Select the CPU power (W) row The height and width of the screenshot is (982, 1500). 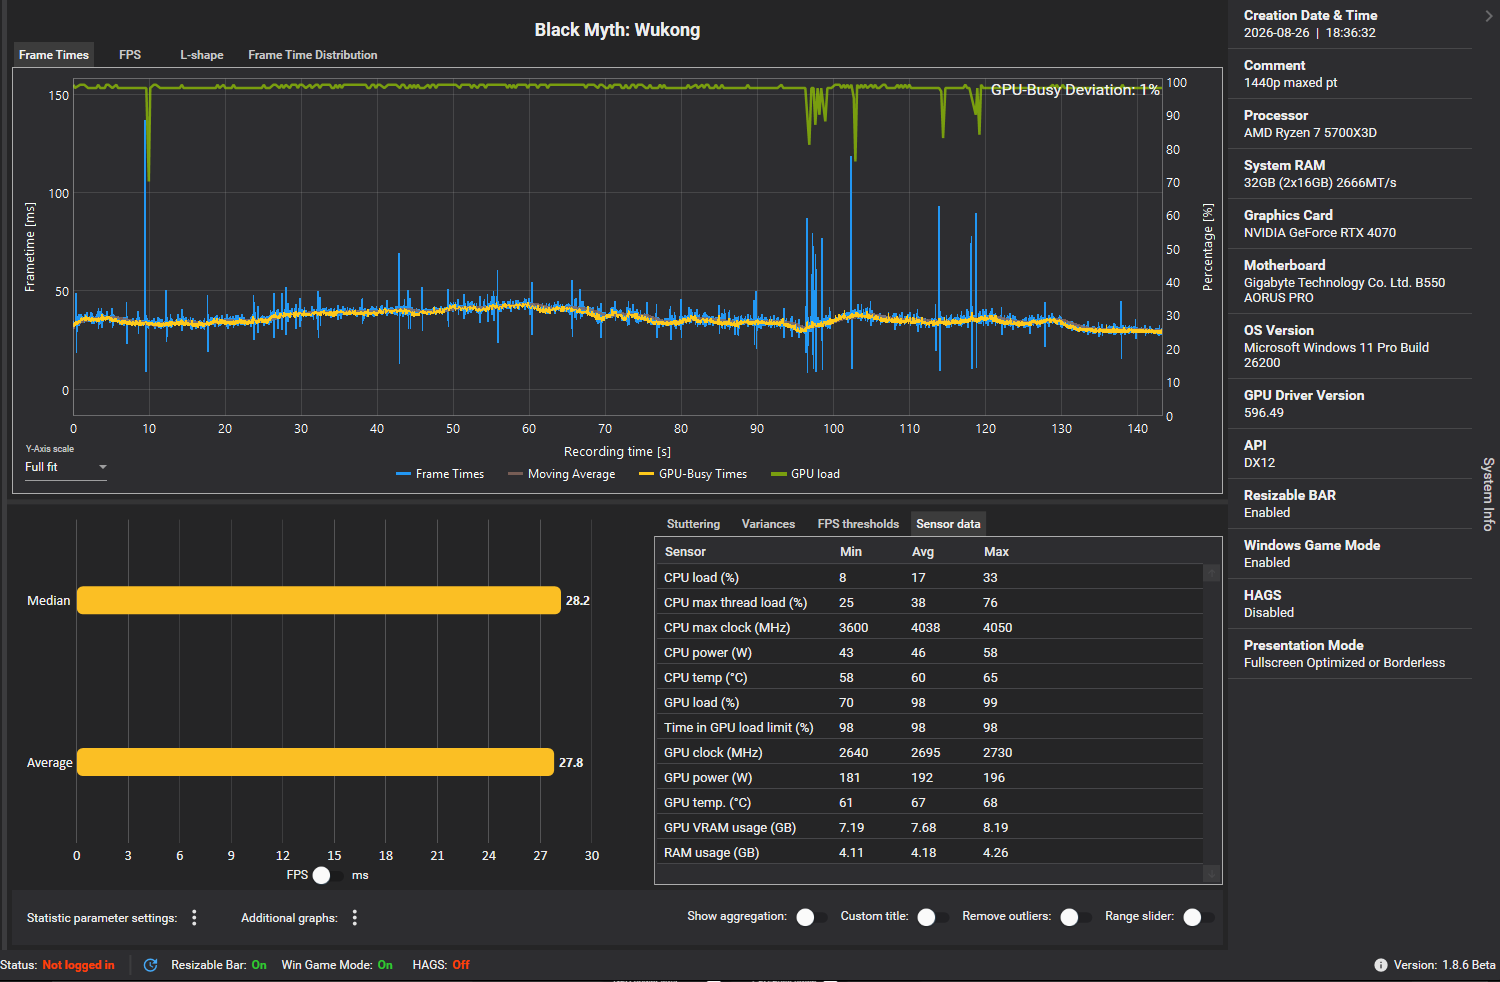pyautogui.click(x=929, y=653)
